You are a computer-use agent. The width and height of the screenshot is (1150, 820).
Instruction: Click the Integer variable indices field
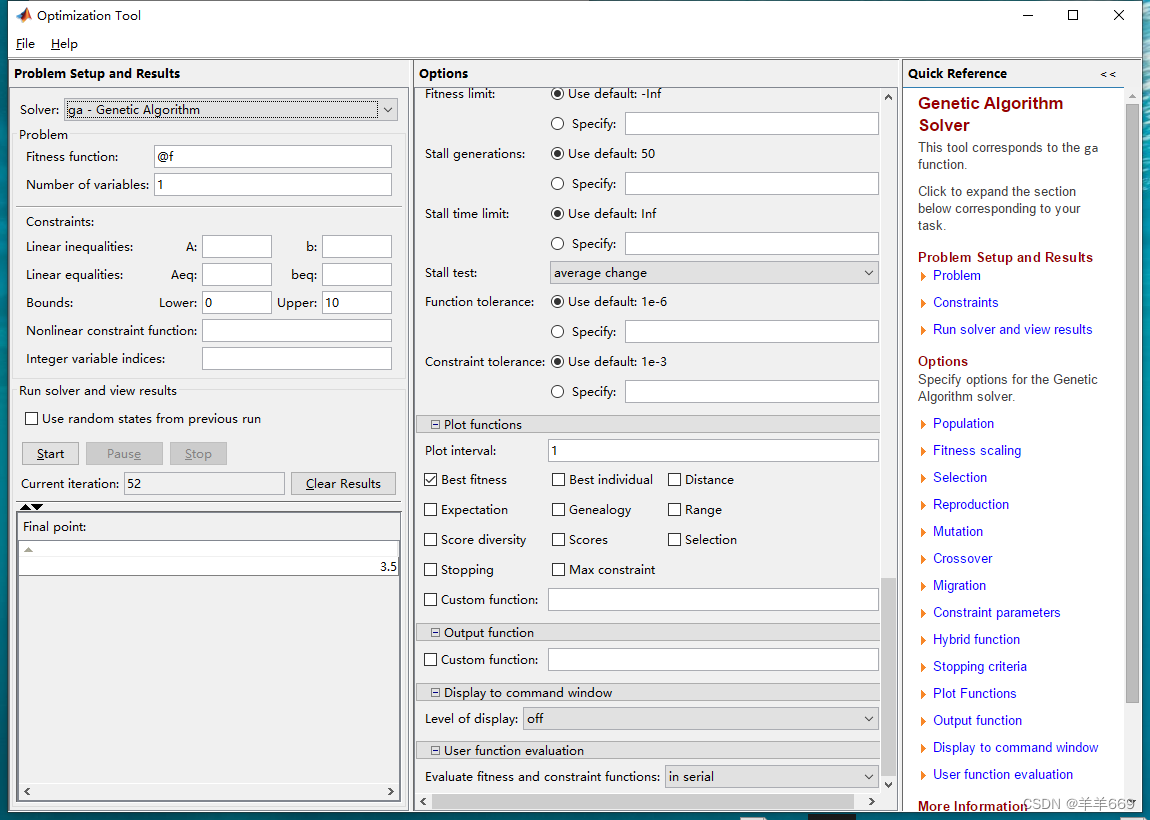click(x=297, y=359)
